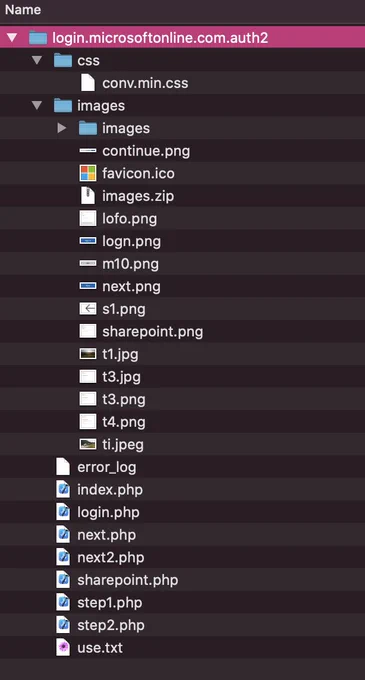Click the error_log document icon
This screenshot has height=680, width=365.
[63, 467]
